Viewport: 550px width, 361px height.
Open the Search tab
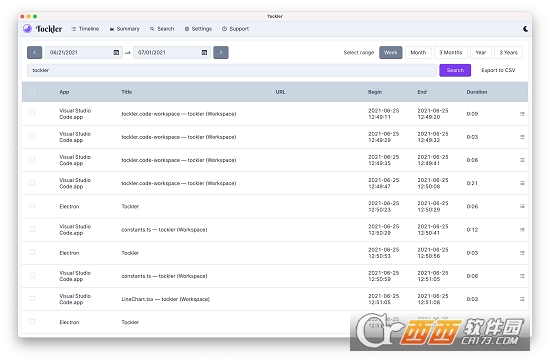pos(162,29)
